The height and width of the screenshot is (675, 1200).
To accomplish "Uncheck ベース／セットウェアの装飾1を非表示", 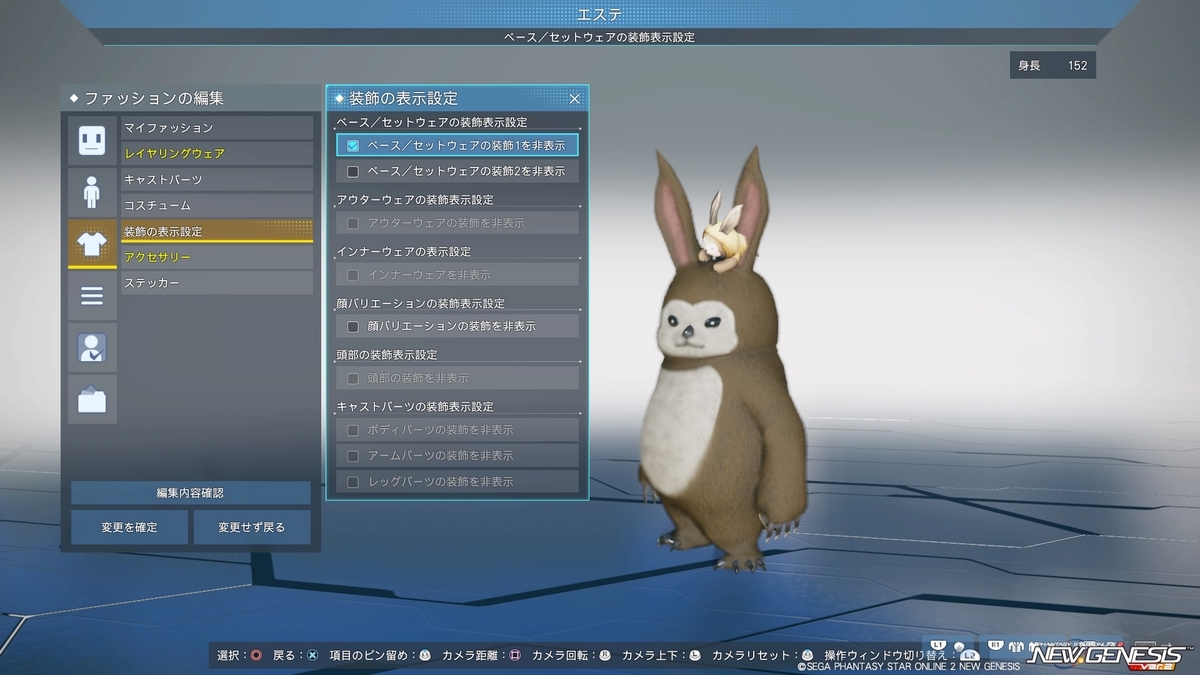I will click(x=353, y=146).
